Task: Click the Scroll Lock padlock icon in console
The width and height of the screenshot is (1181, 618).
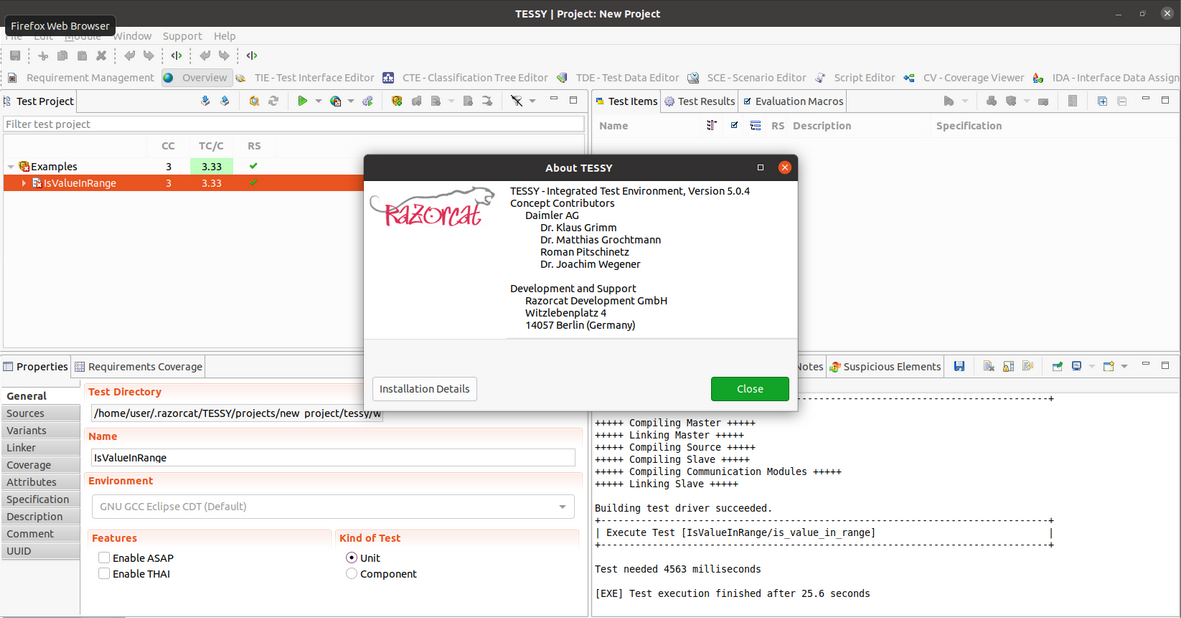Action: coord(1009,367)
